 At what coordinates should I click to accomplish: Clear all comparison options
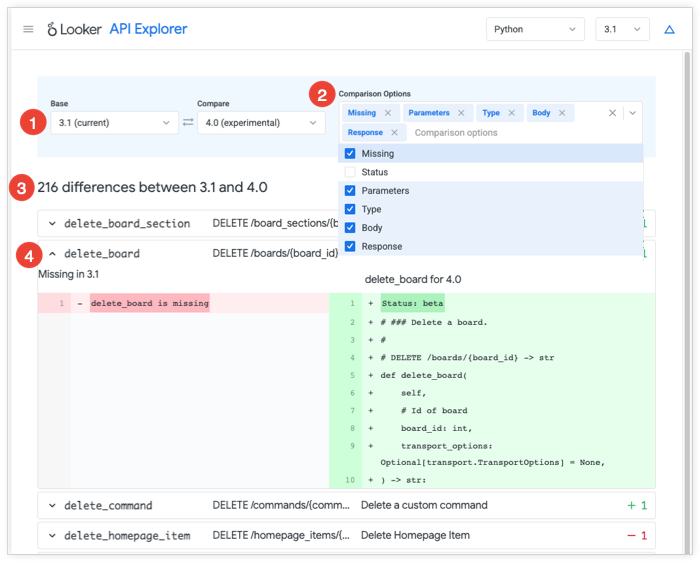[613, 113]
